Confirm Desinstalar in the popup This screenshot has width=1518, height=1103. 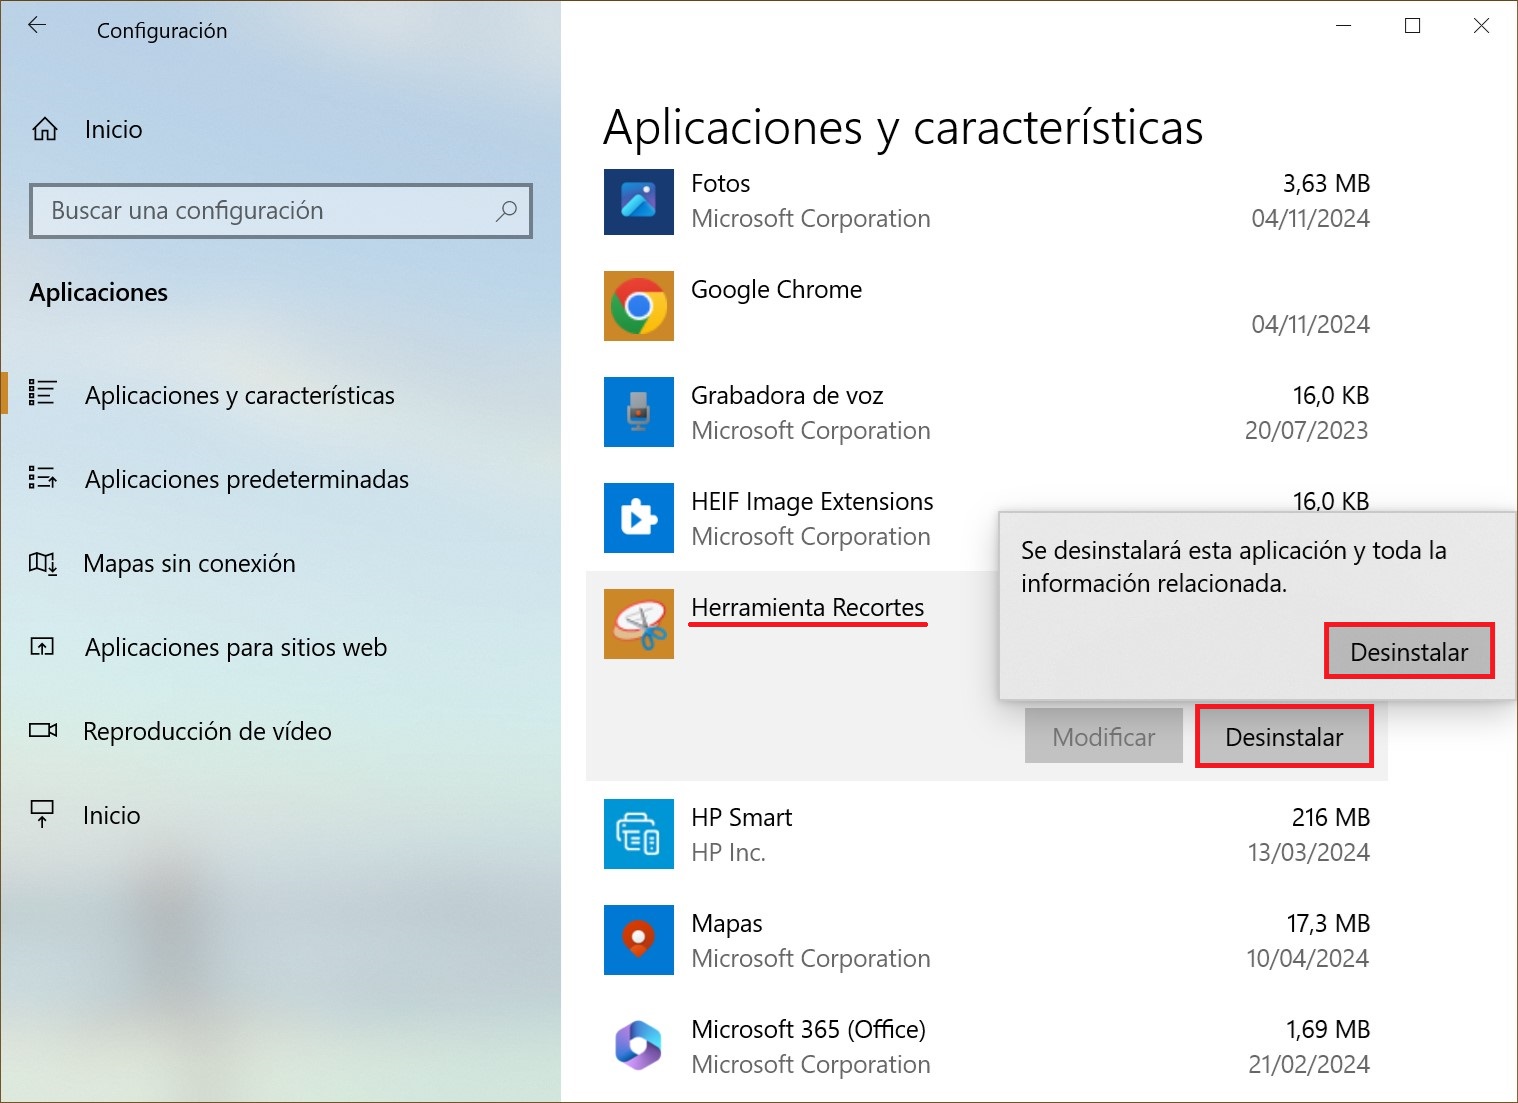[x=1409, y=651]
